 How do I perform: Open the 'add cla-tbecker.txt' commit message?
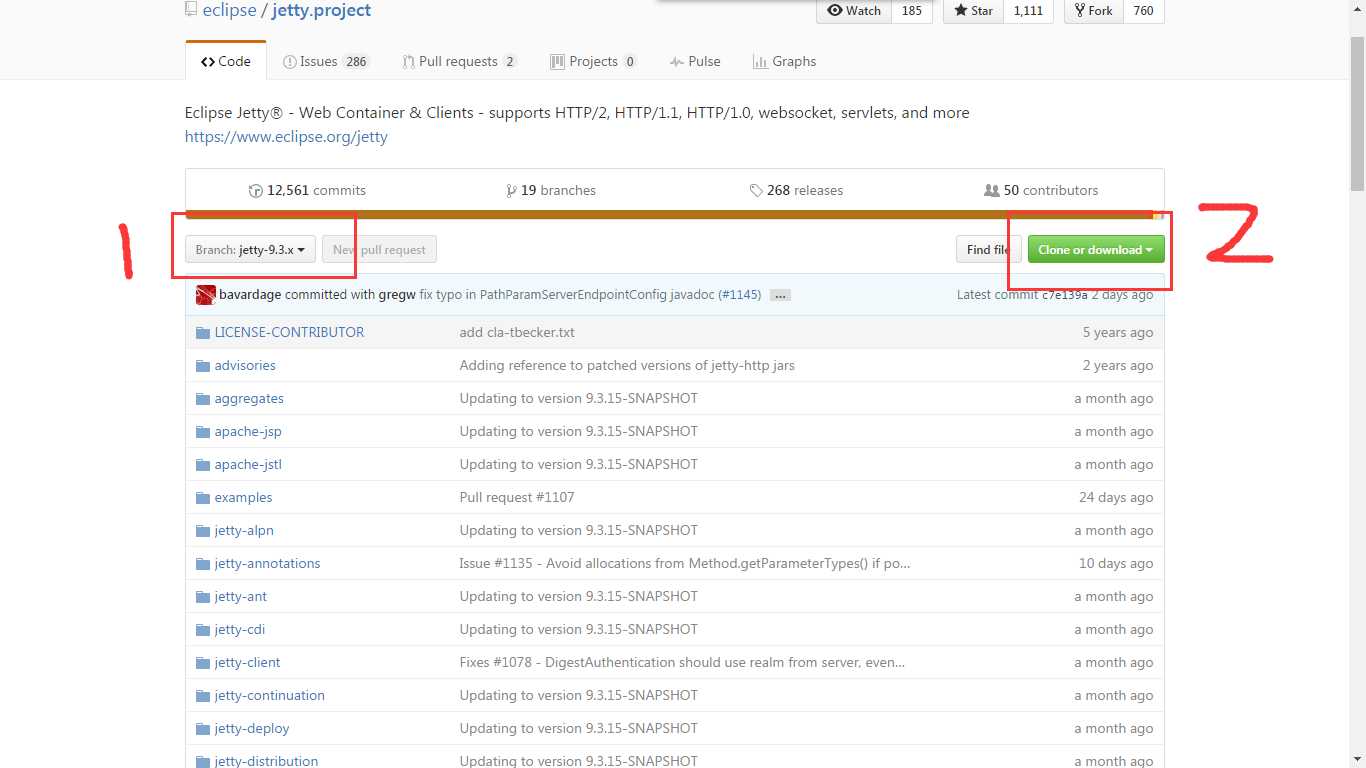point(517,332)
